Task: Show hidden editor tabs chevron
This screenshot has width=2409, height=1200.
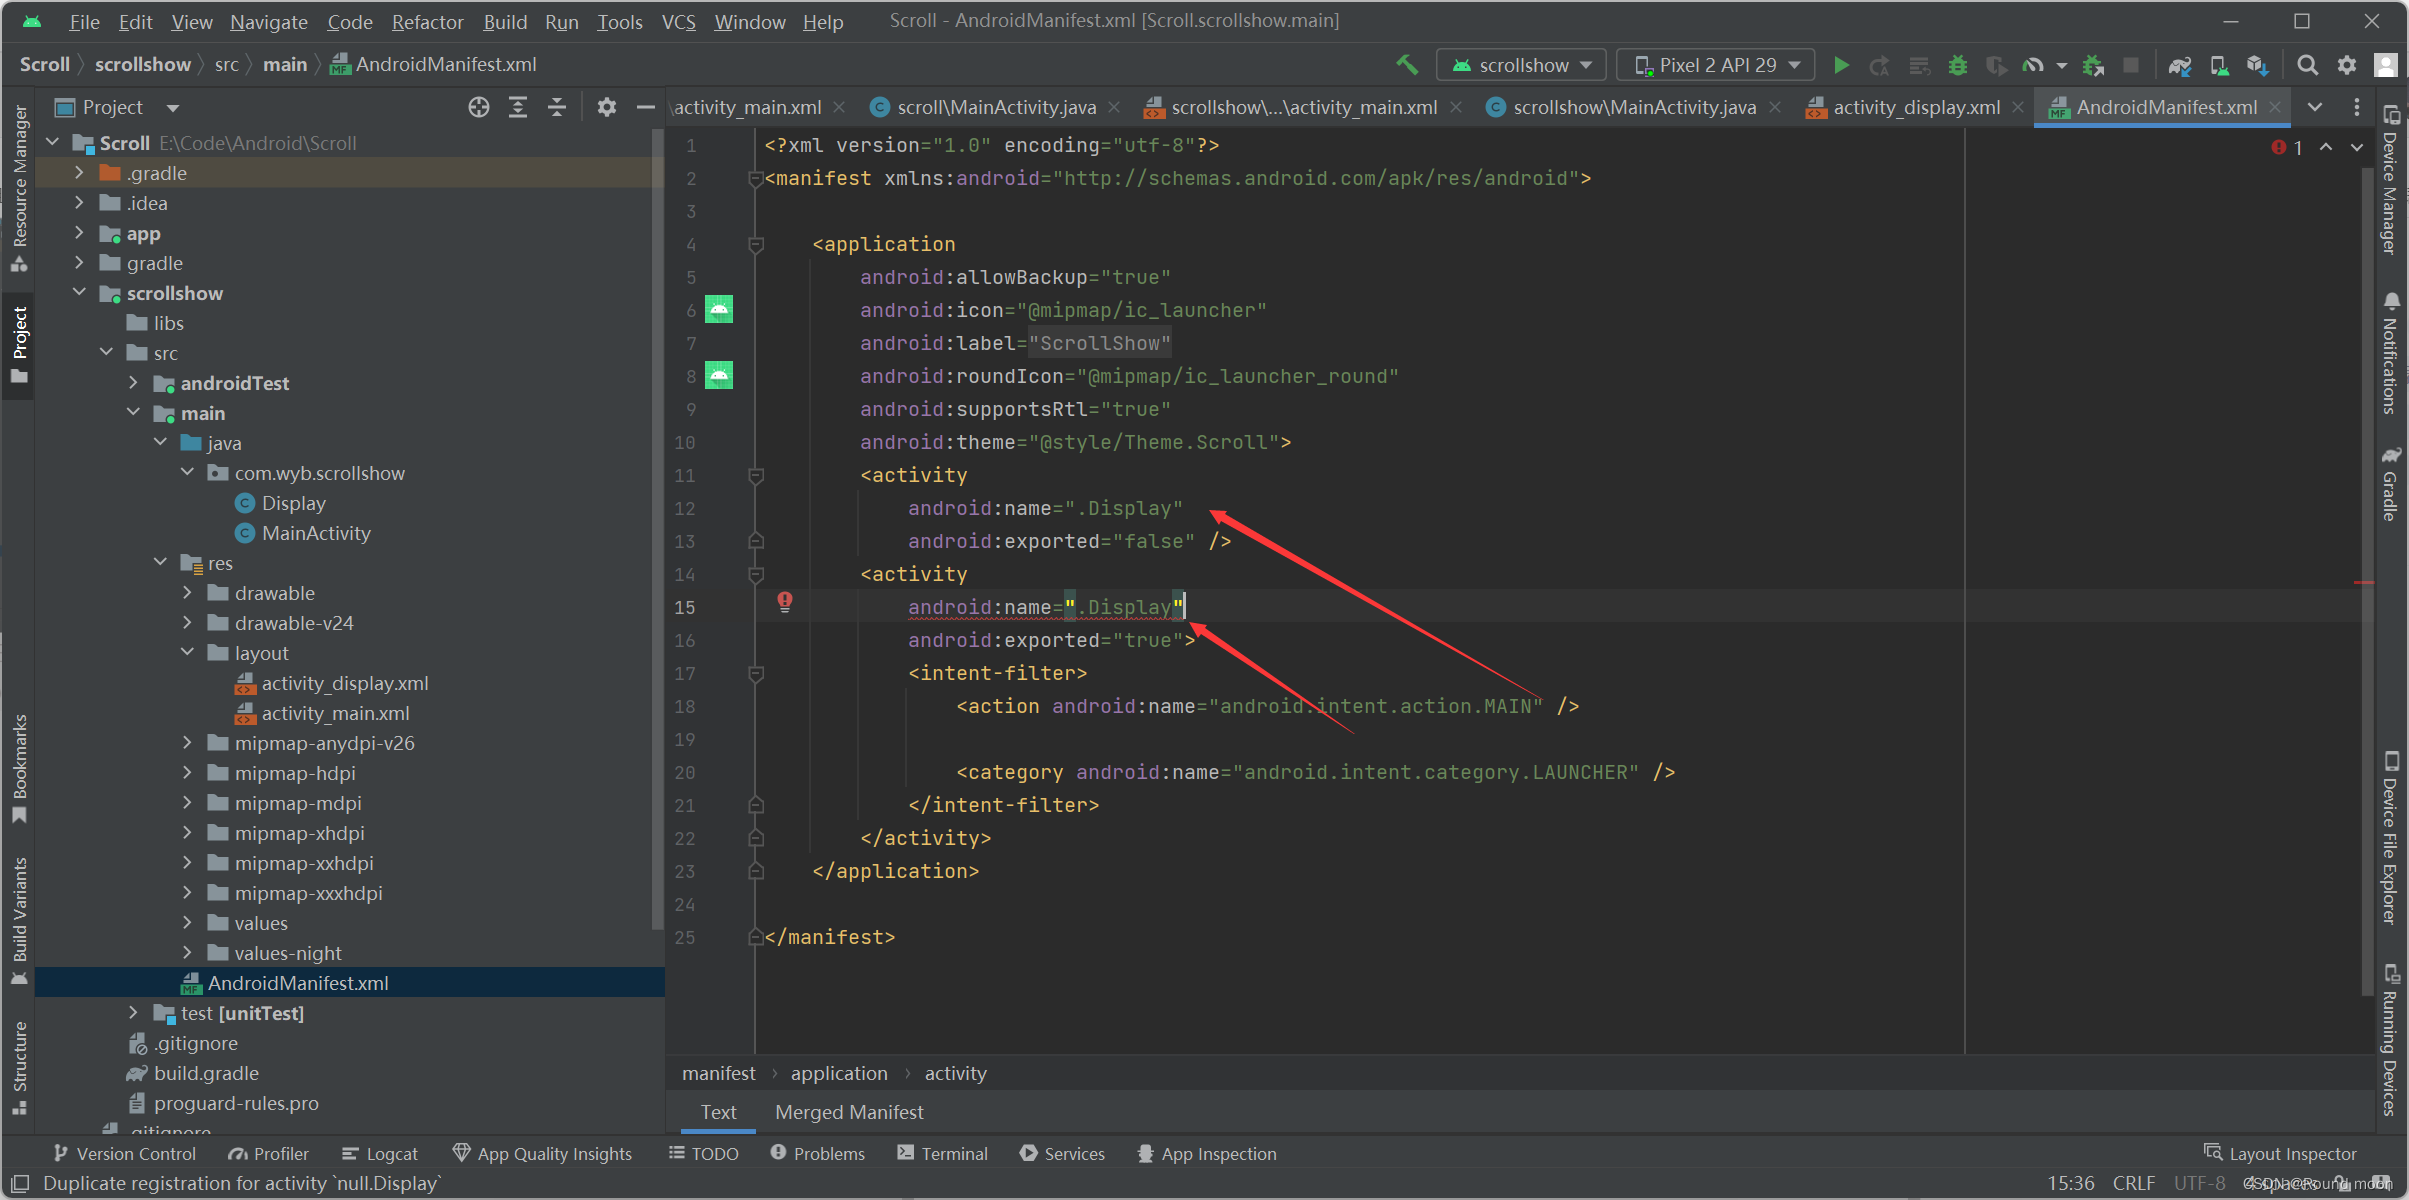Action: point(2315,107)
